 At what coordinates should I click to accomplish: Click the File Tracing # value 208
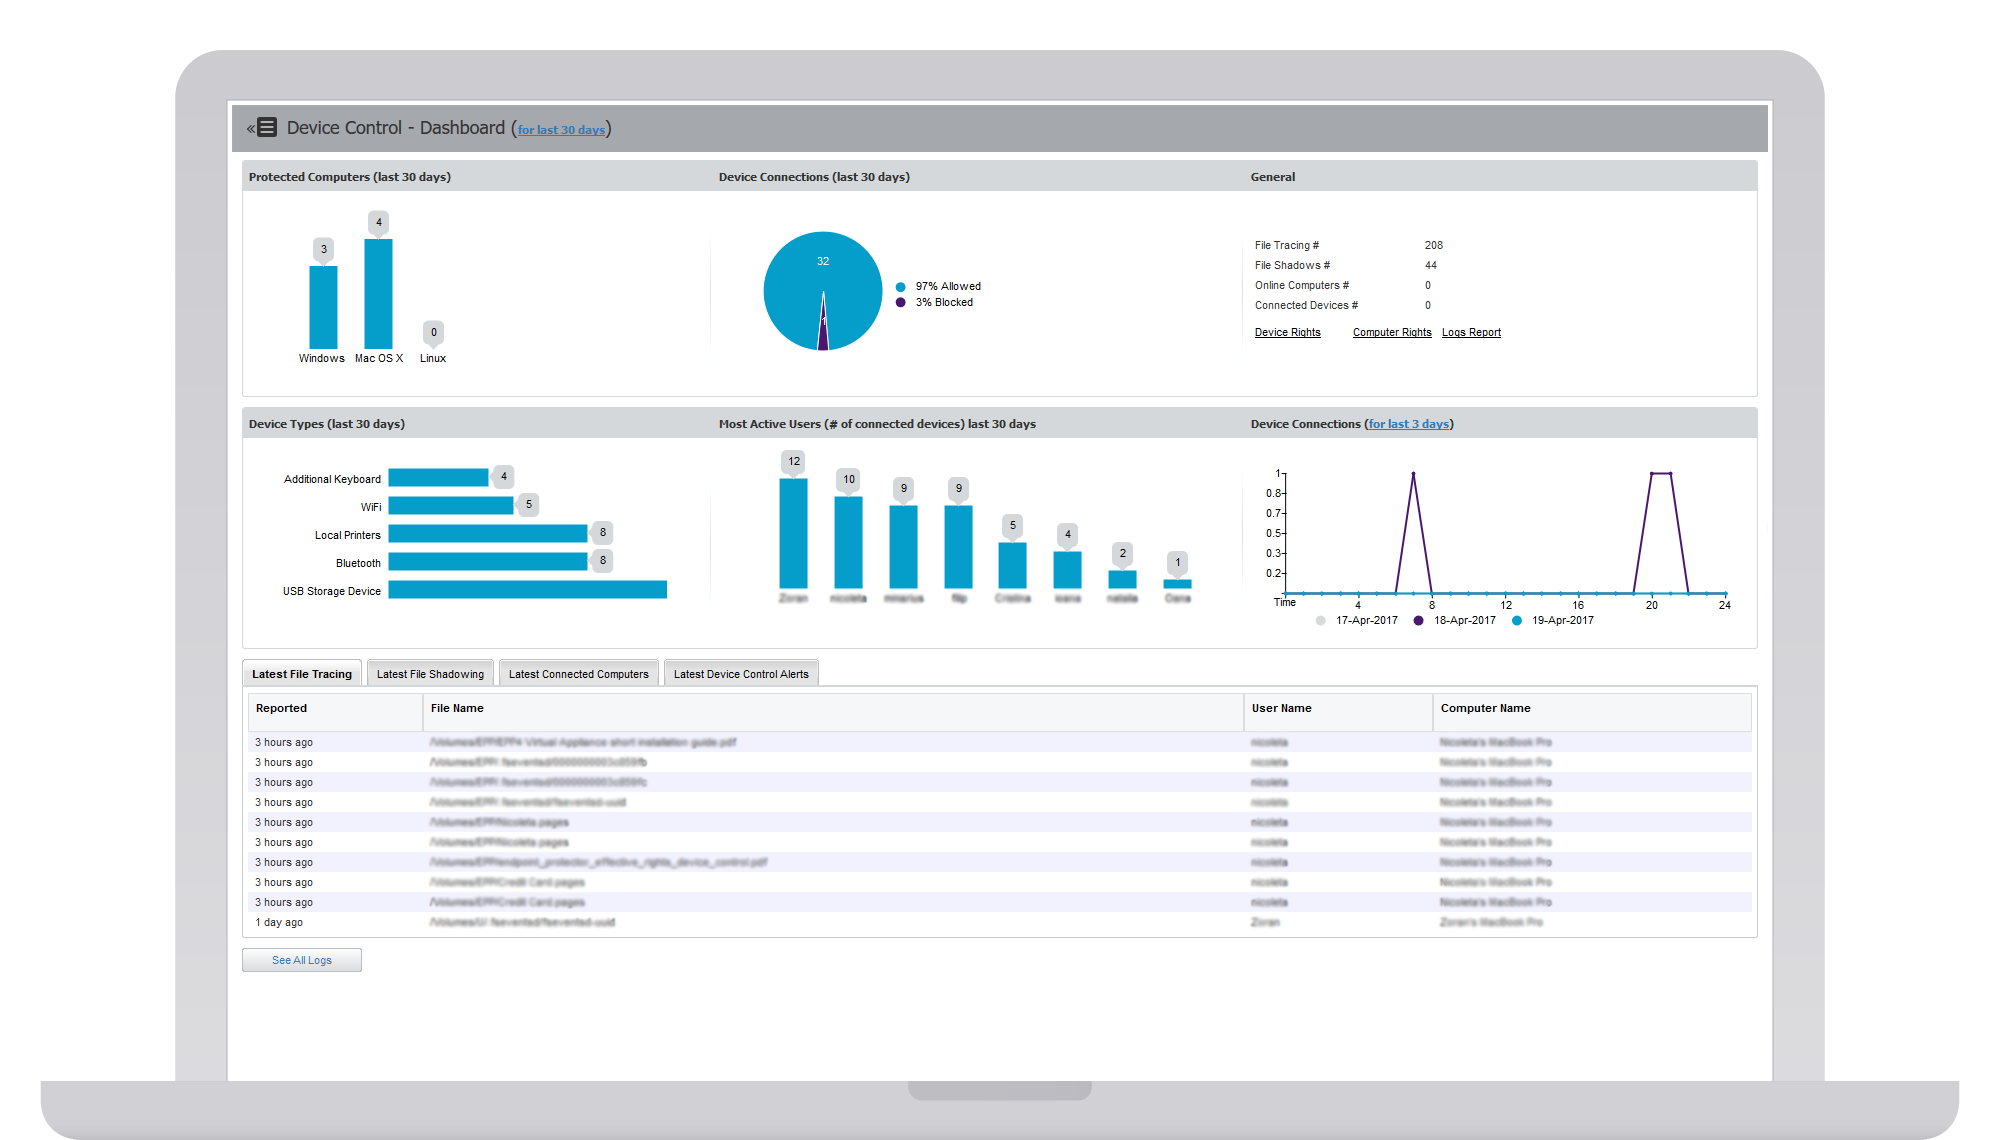click(1434, 245)
